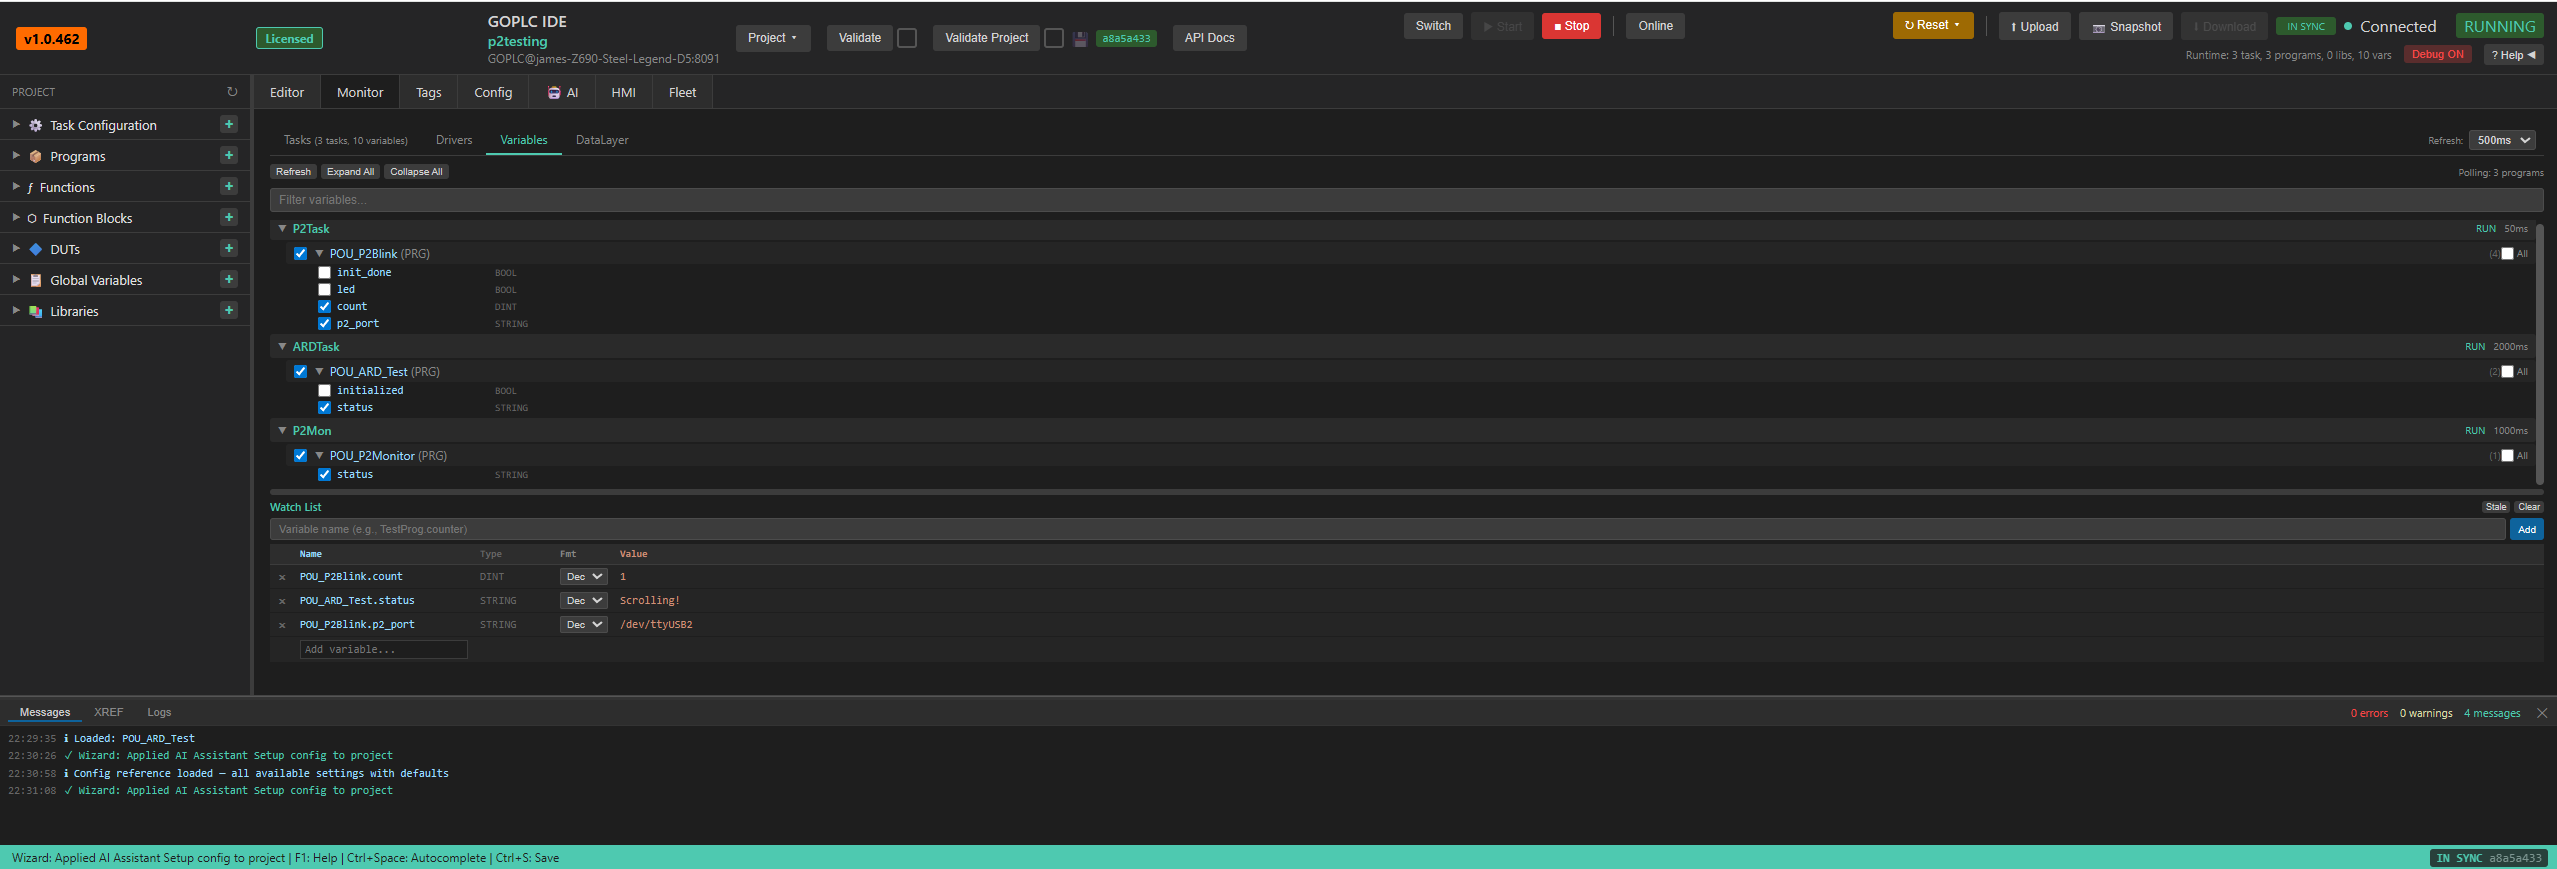Add a new Library with its plus icon
Image resolution: width=2557 pixels, height=869 pixels.
[229, 311]
